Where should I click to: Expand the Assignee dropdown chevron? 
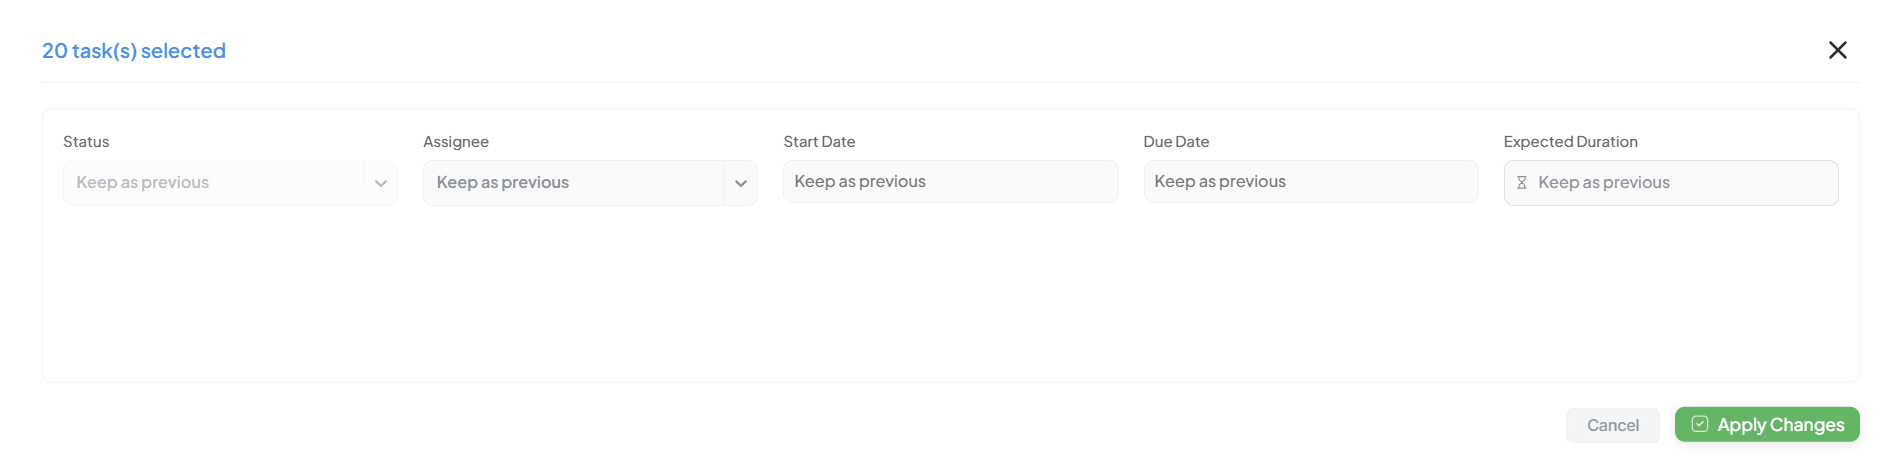741,183
